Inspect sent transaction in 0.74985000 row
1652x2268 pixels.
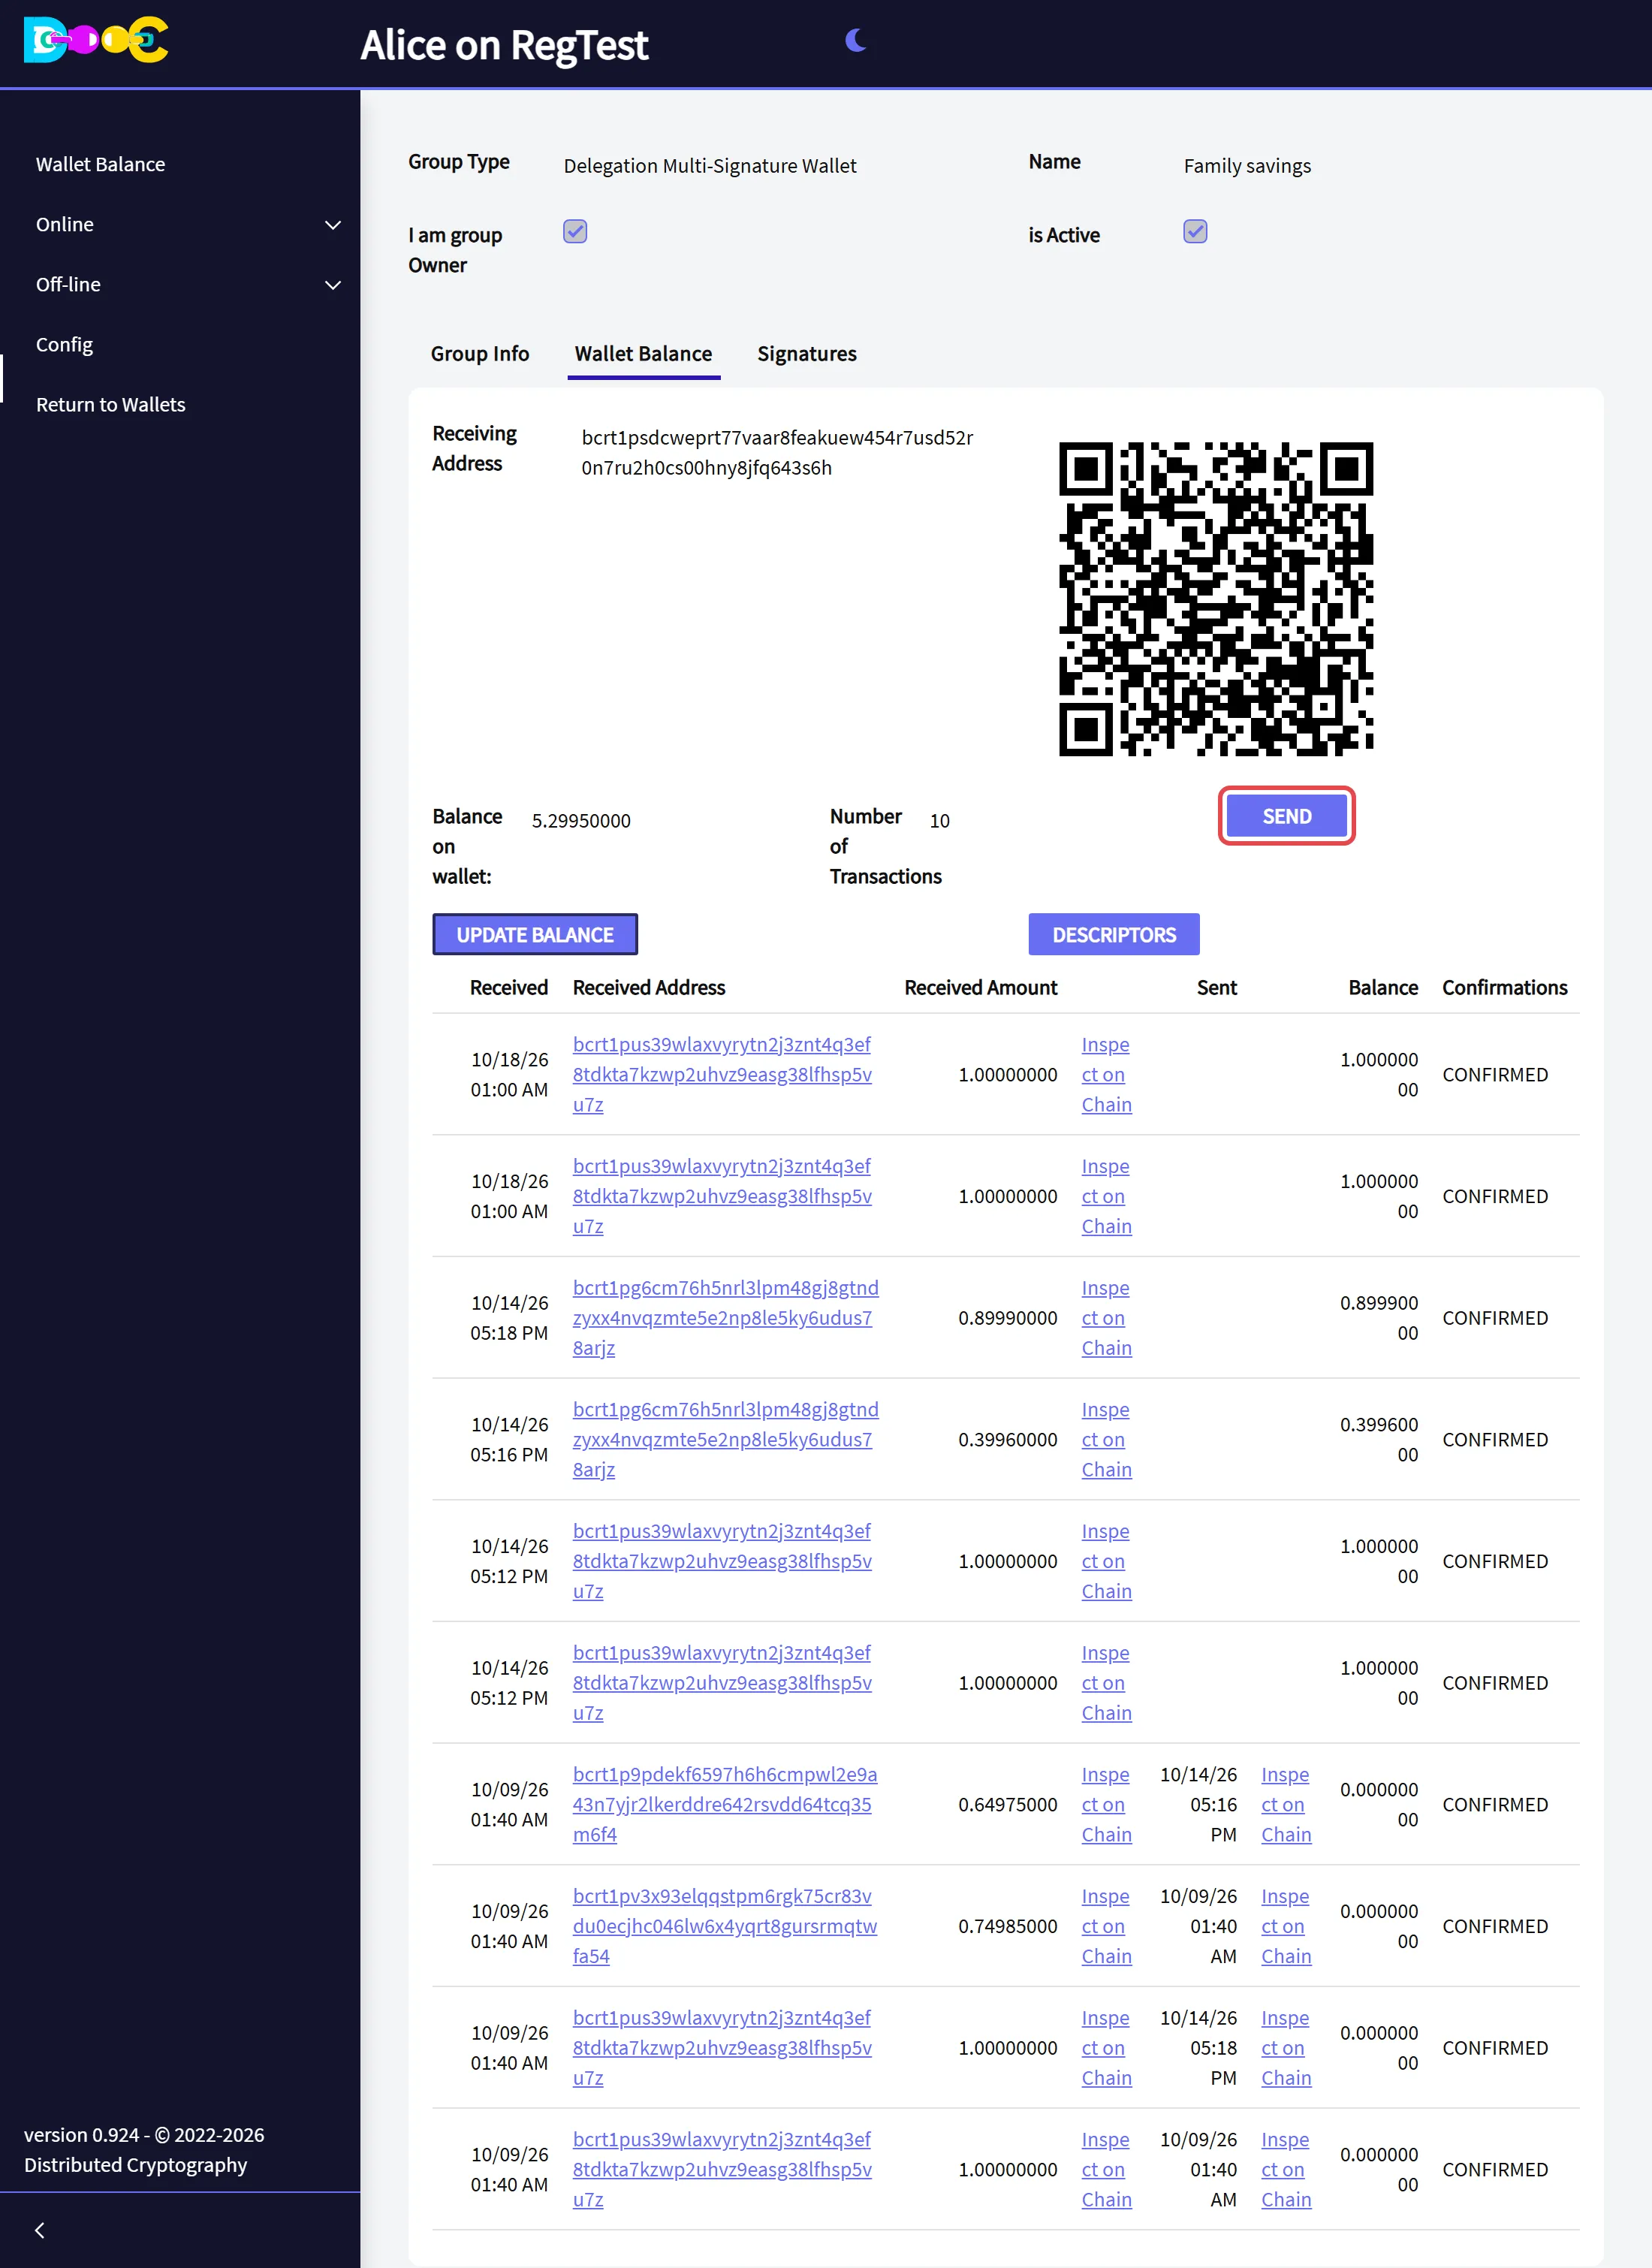point(1286,1926)
